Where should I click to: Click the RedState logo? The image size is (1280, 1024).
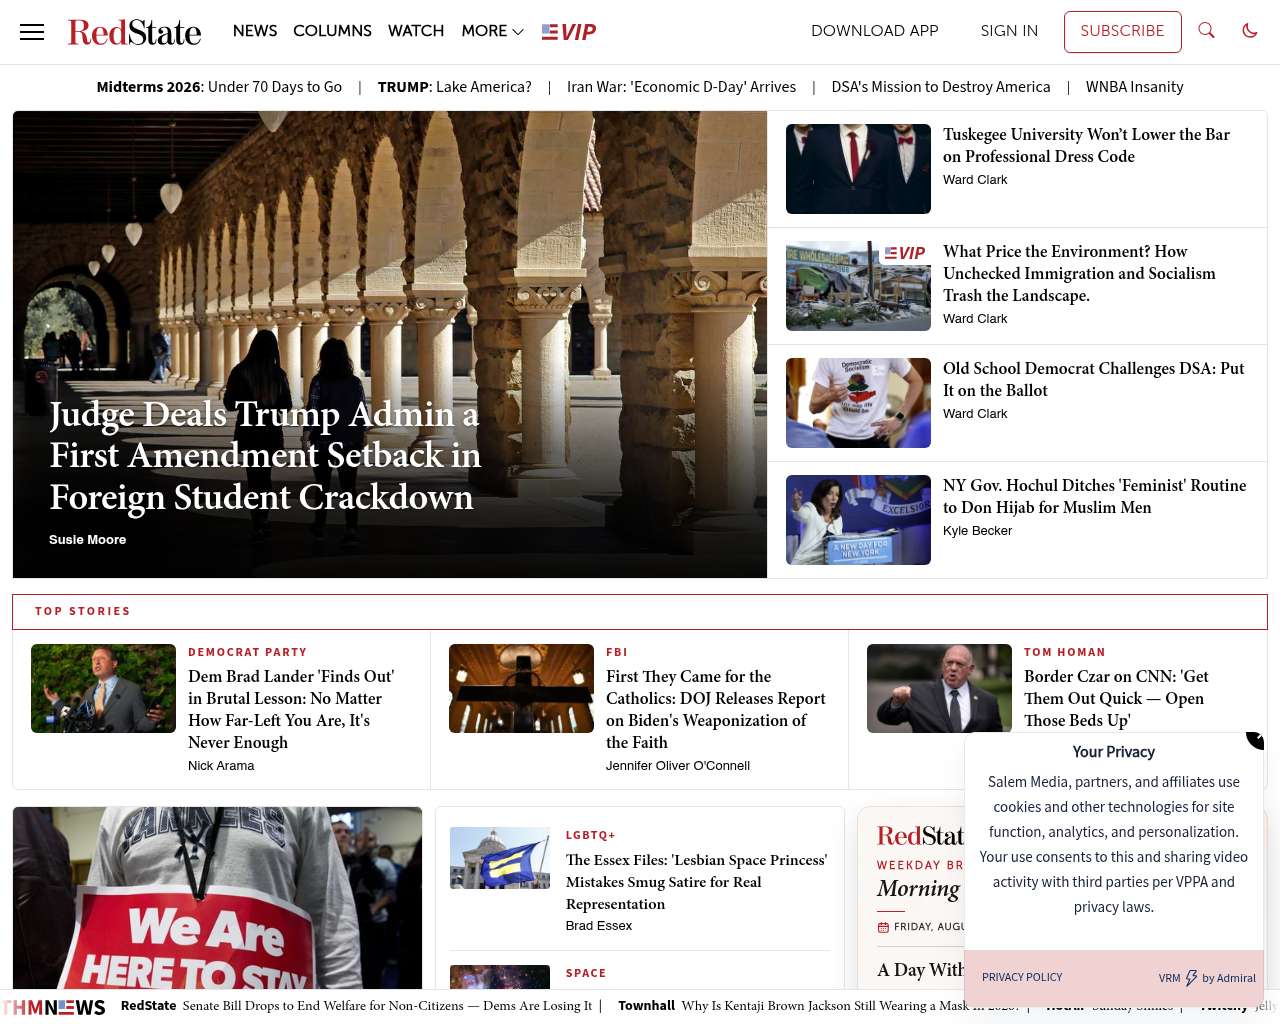134,32
